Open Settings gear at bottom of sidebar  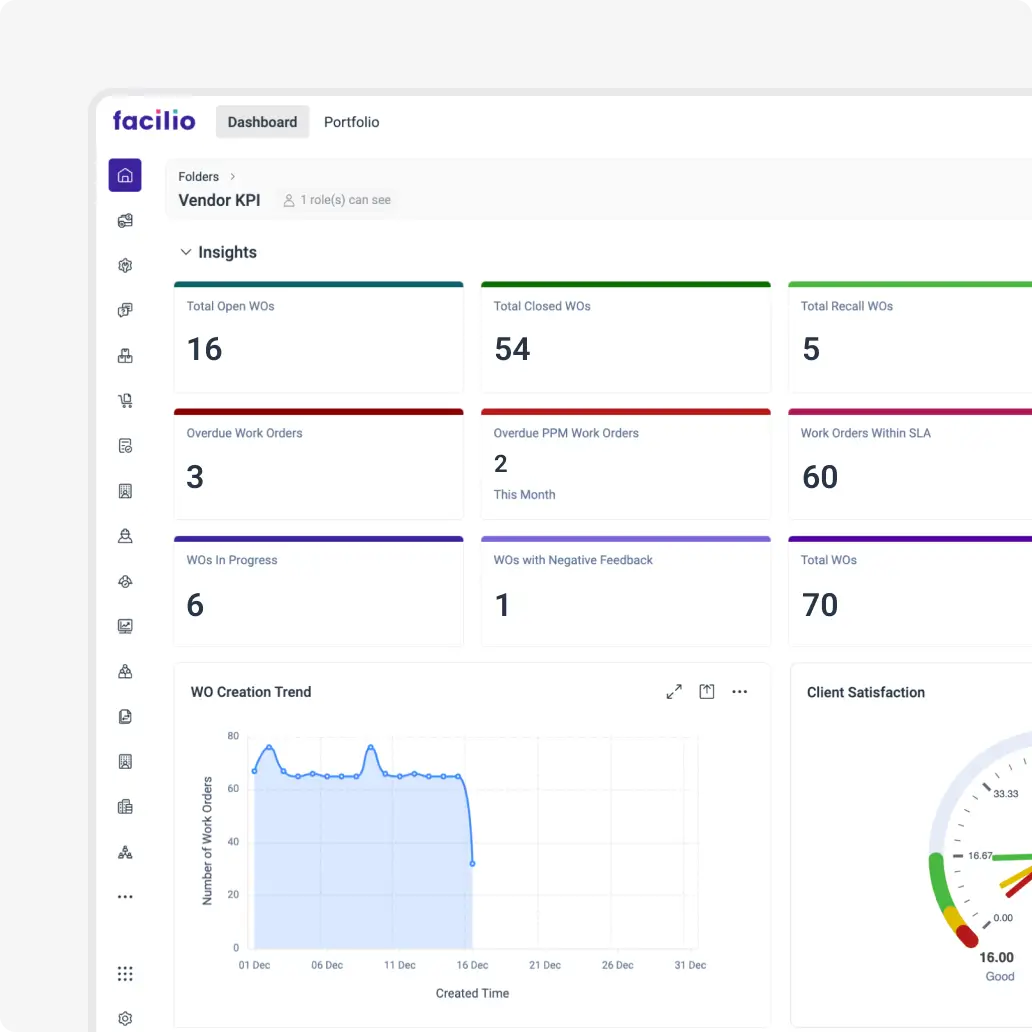point(125,1017)
